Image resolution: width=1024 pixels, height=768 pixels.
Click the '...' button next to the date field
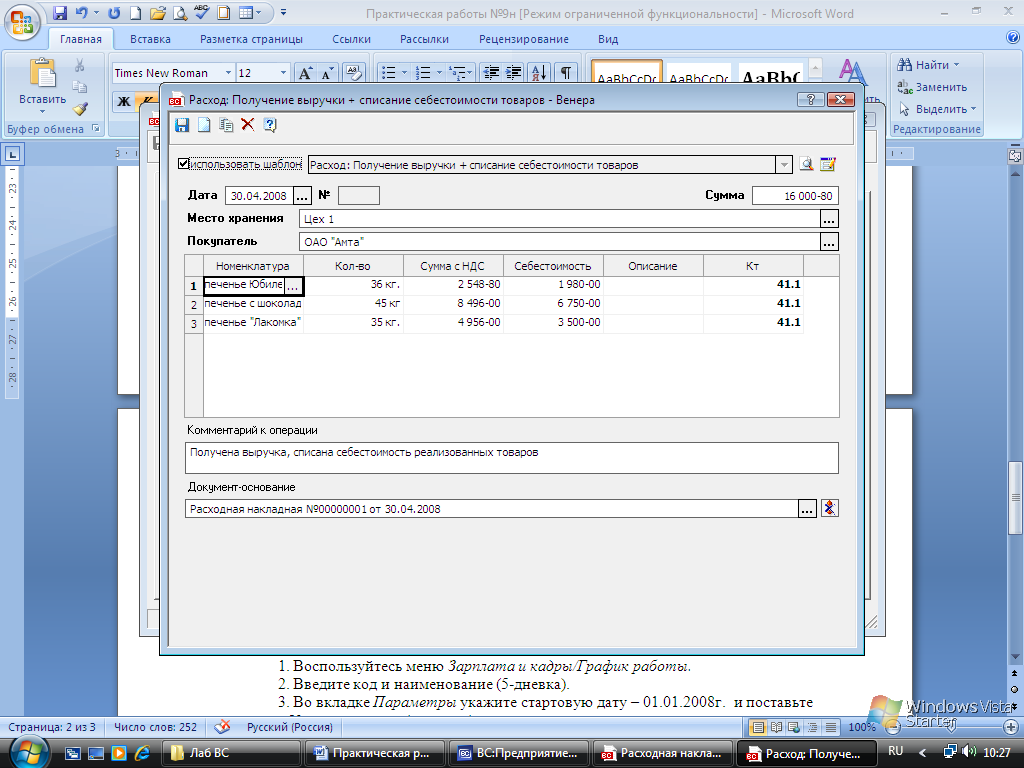pos(302,196)
